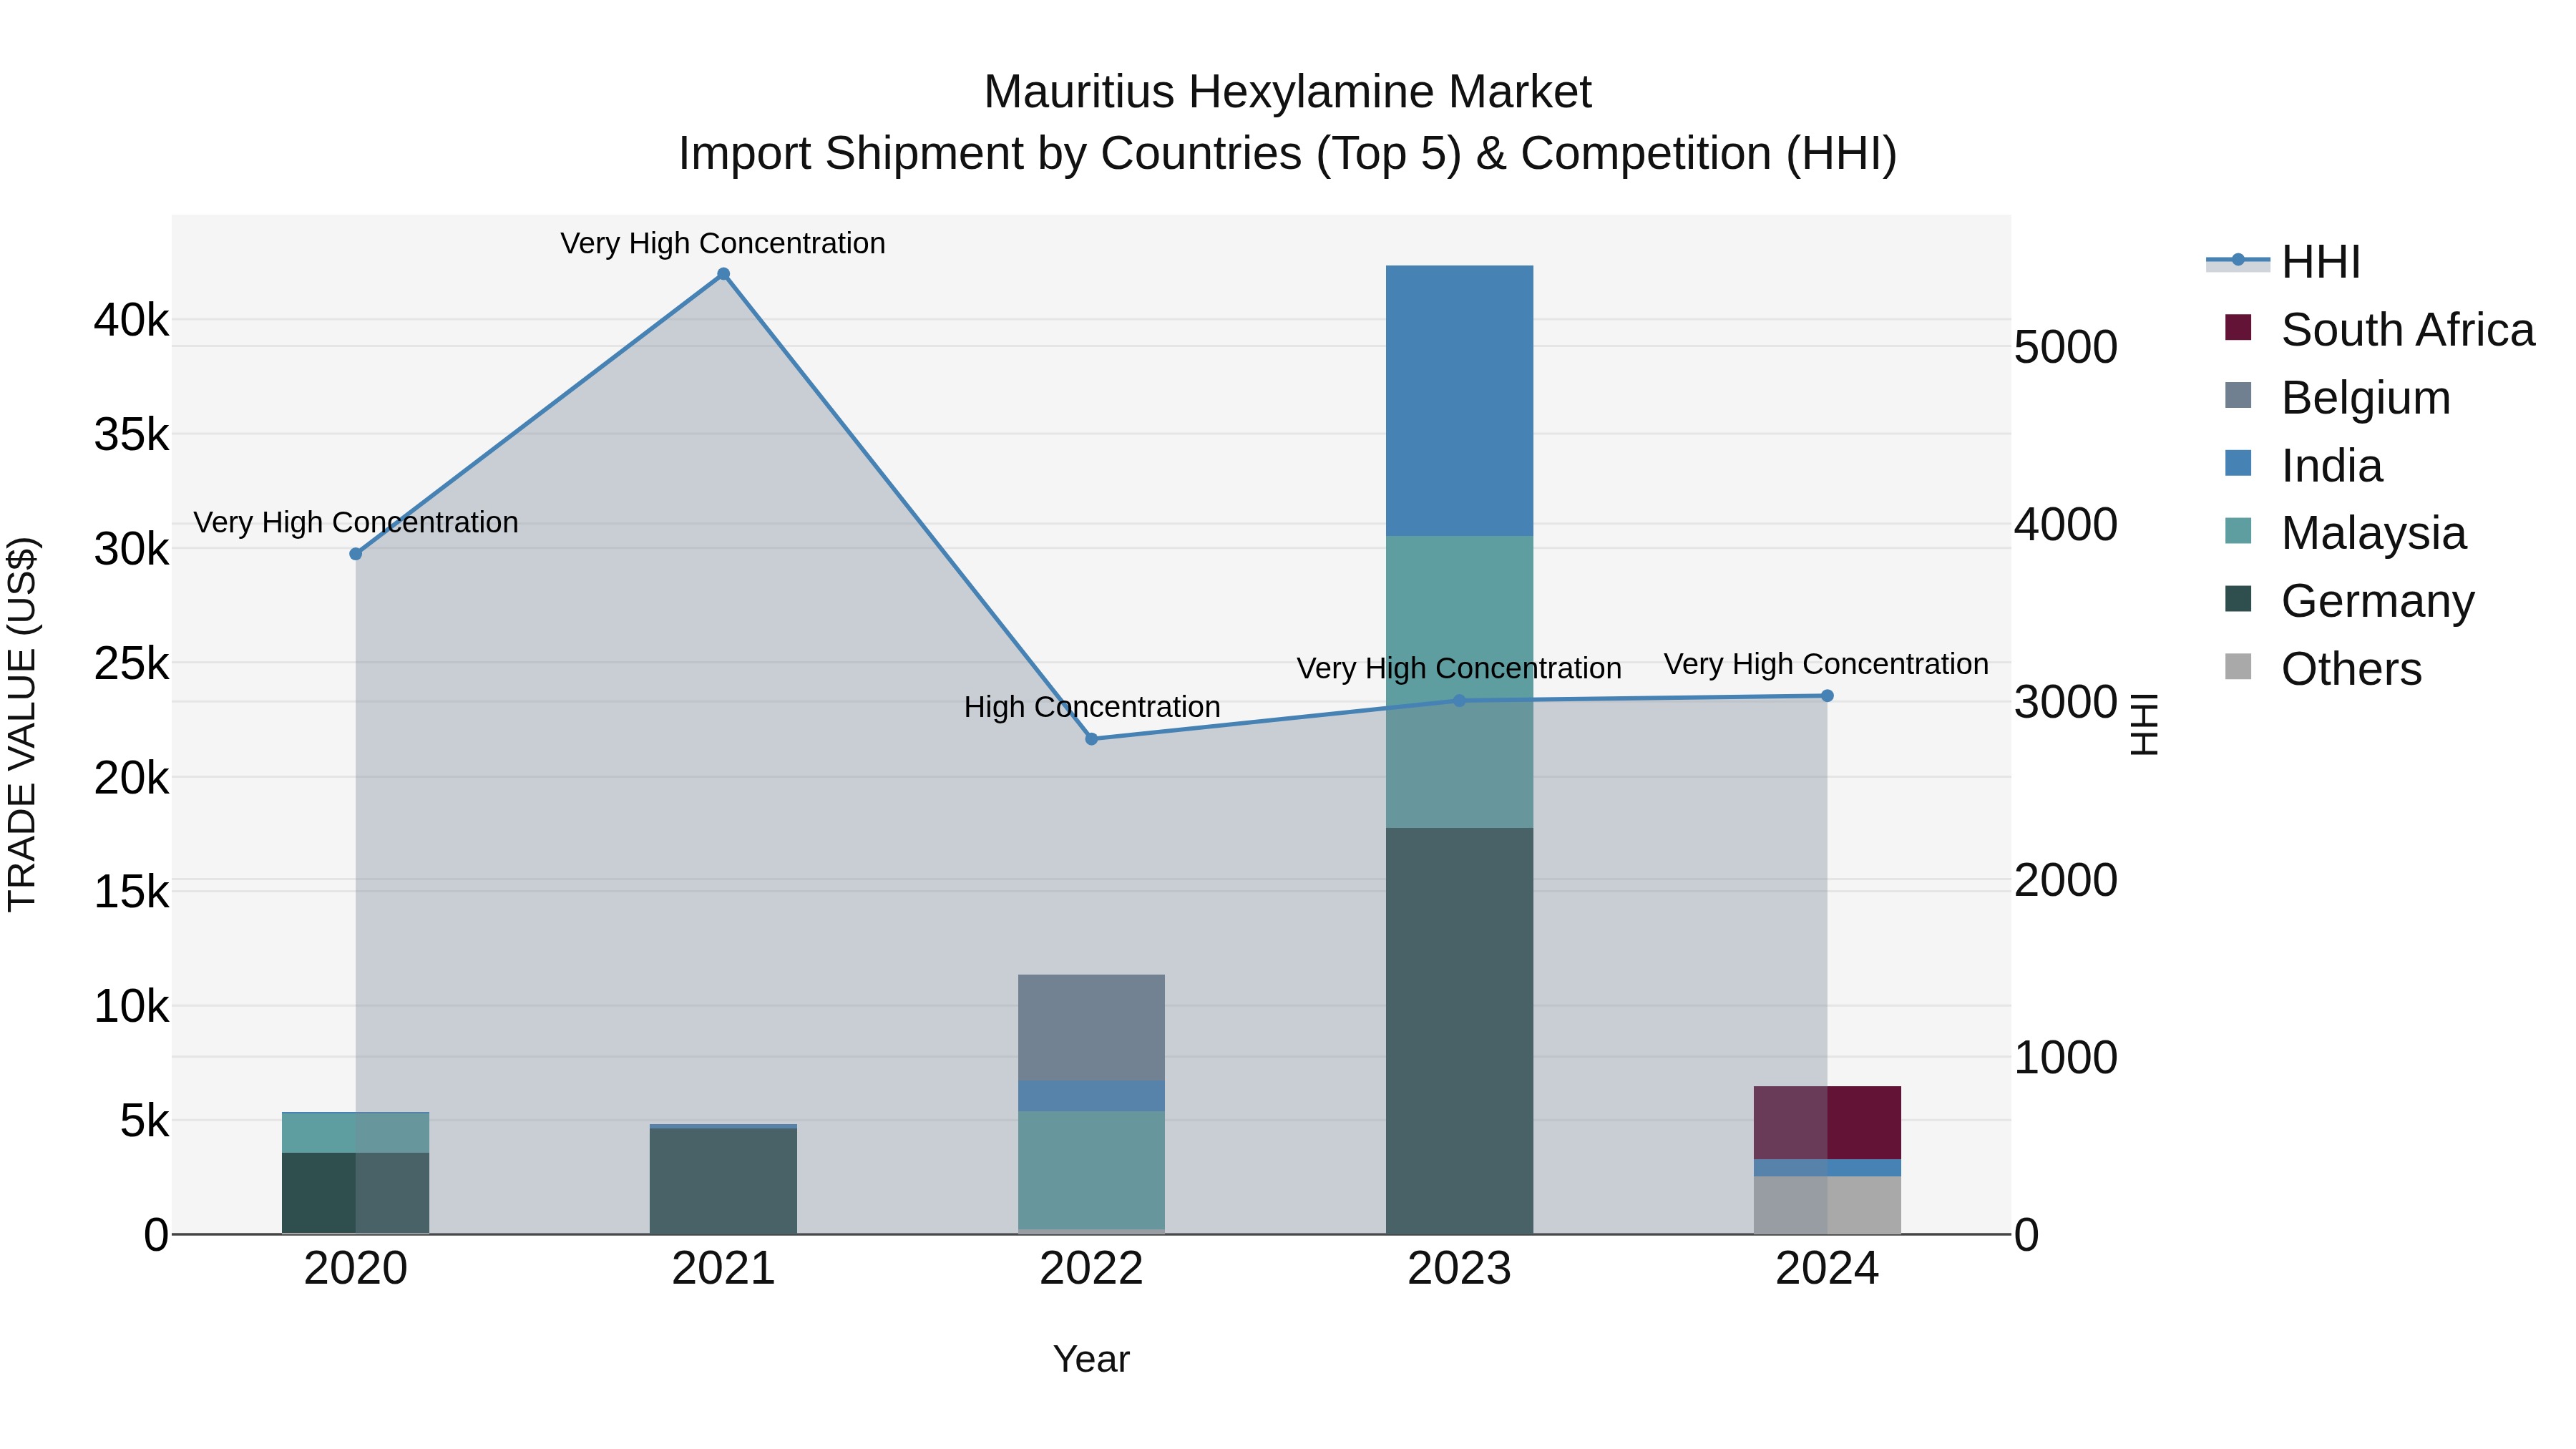
Task: Click India segment of 2022 bar
Action: pyautogui.click(x=1092, y=1096)
